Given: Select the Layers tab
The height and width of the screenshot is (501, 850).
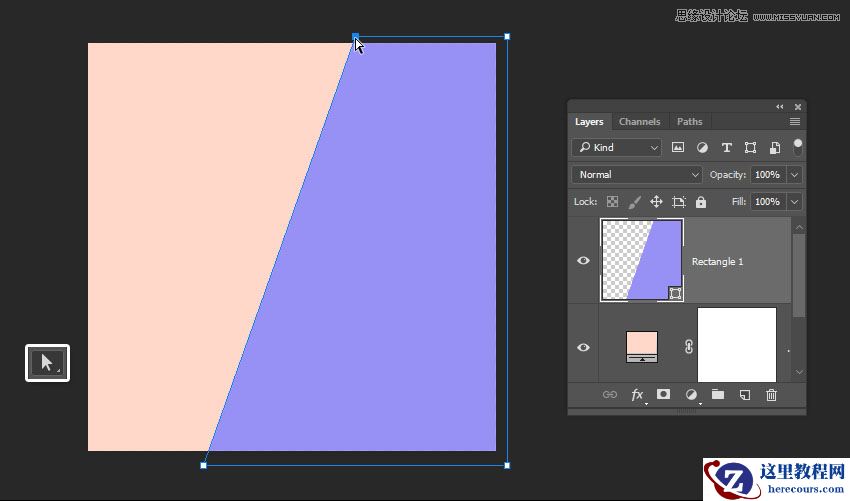Looking at the screenshot, I should pyautogui.click(x=589, y=121).
